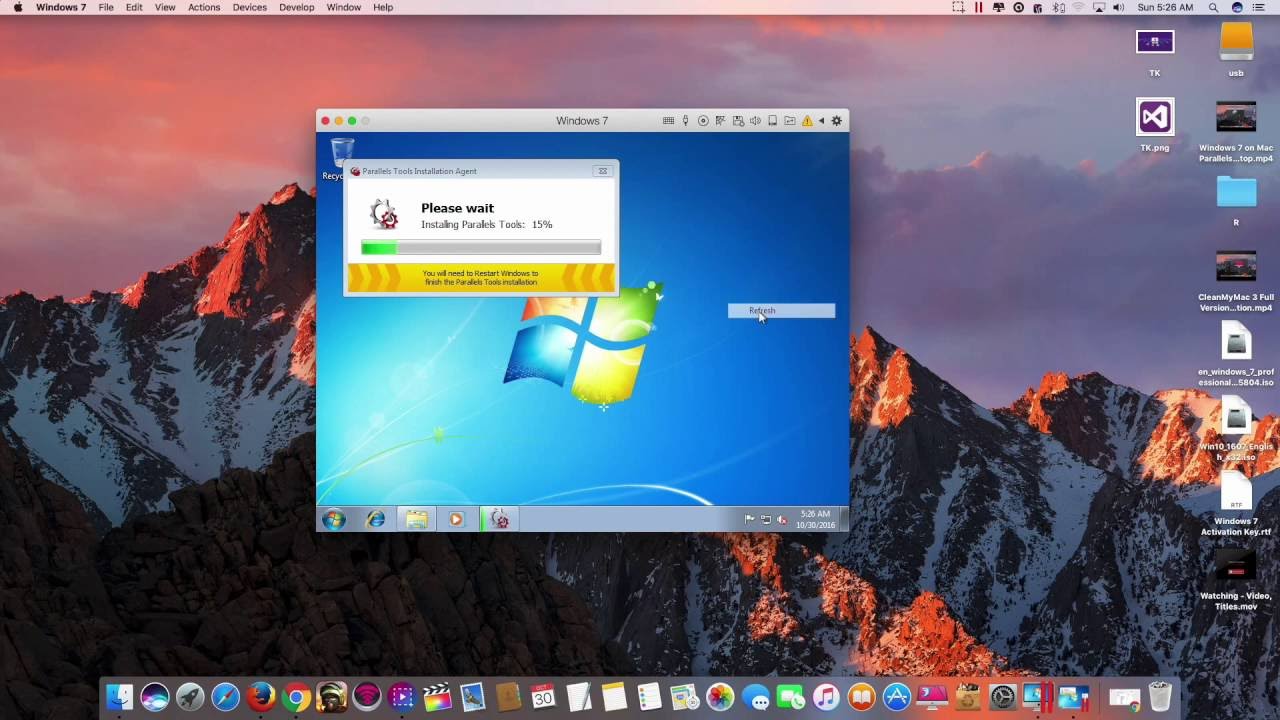1280x720 pixels.
Task: Open Calendar in the Dock
Action: pos(543,697)
